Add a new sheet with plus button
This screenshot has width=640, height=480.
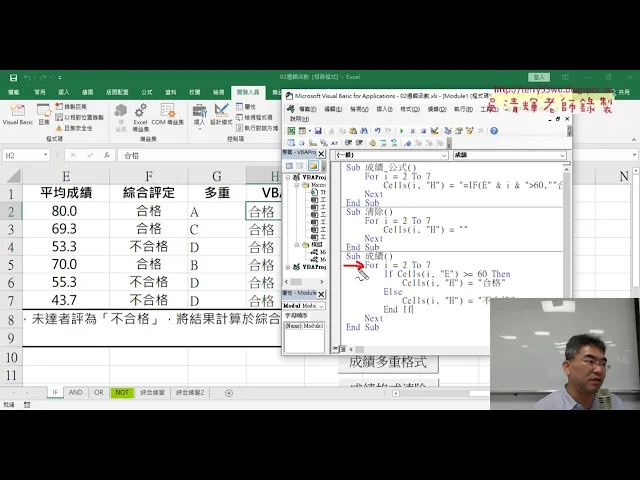[229, 393]
